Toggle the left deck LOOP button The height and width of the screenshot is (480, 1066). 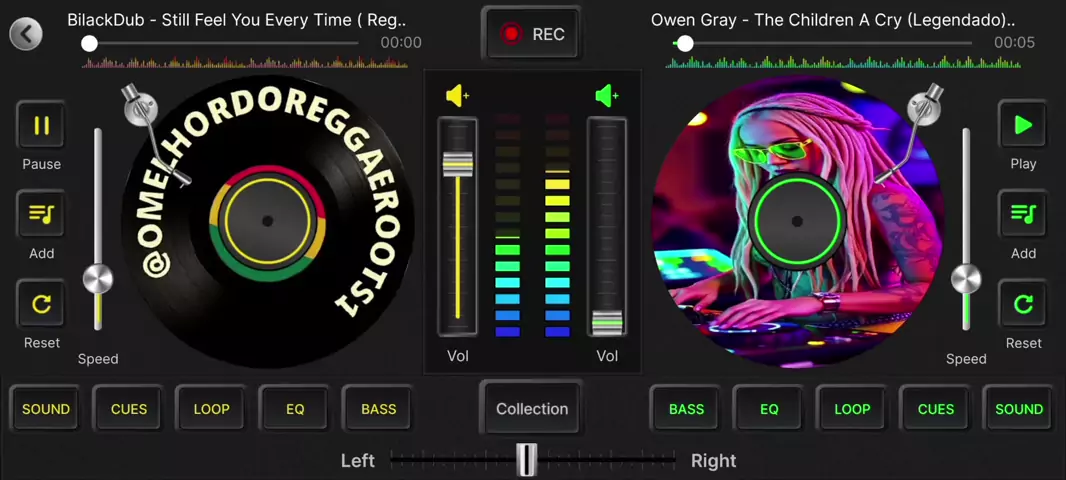[x=211, y=409]
